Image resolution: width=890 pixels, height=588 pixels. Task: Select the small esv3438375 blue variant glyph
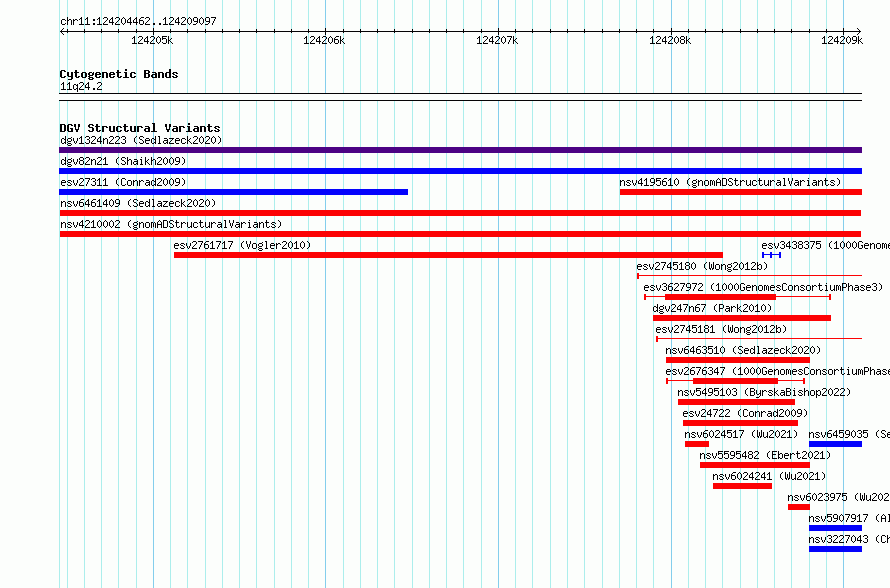(x=771, y=255)
